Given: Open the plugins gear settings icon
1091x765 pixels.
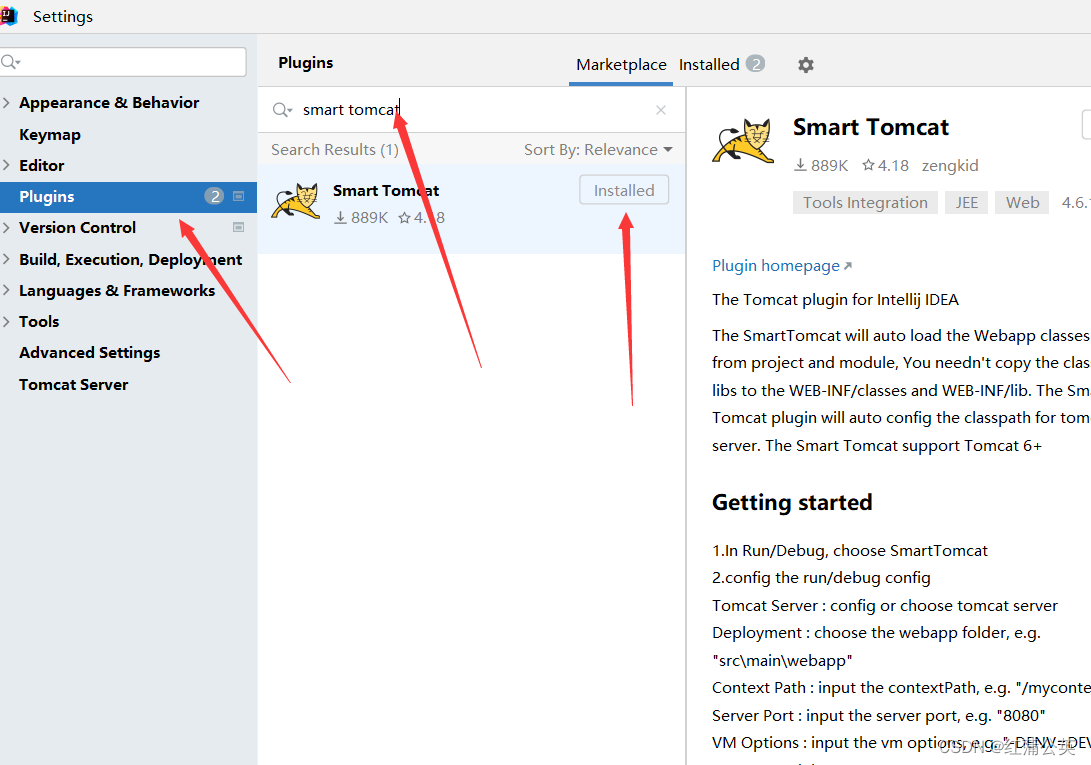Looking at the screenshot, I should pos(806,65).
